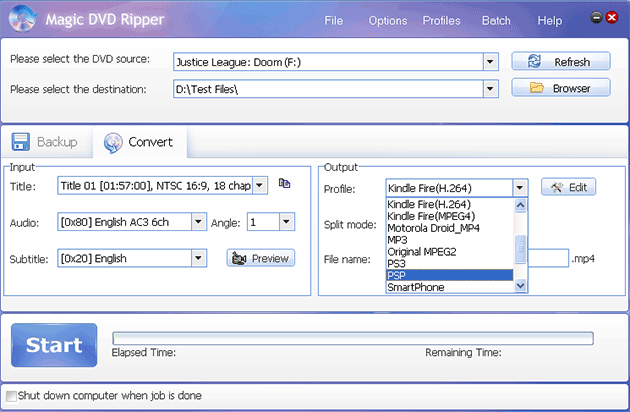Minimize the Magic DVD Ripper window
The height and width of the screenshot is (412, 630).
596,17
